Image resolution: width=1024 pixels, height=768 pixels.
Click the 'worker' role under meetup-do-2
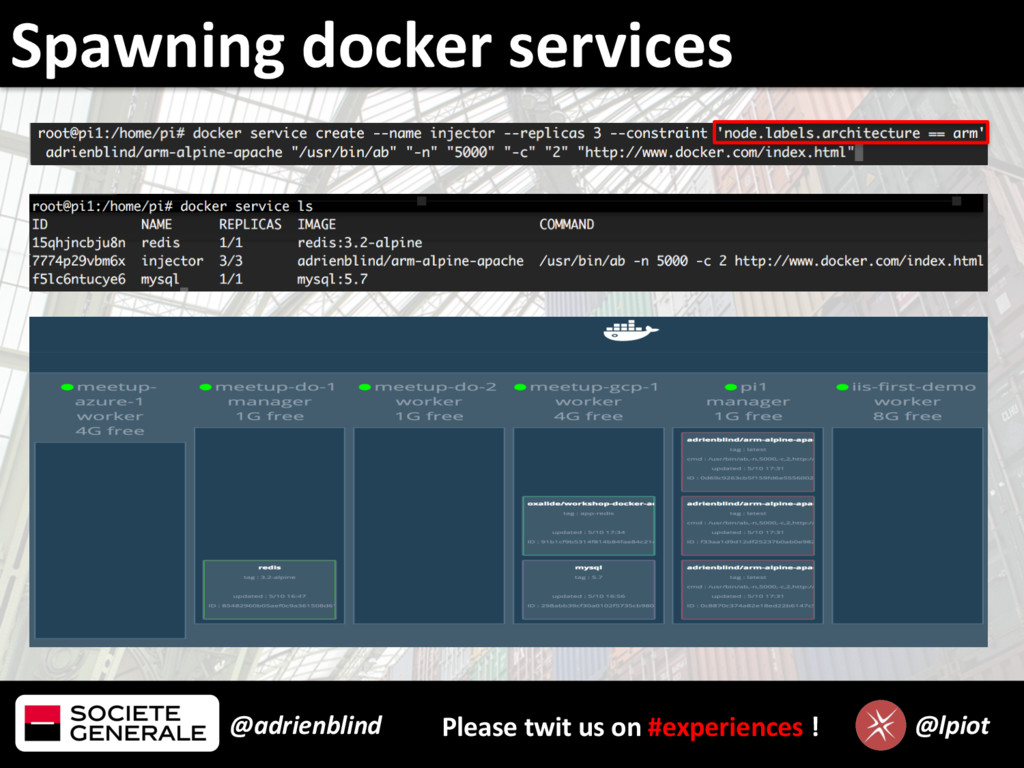tap(429, 402)
